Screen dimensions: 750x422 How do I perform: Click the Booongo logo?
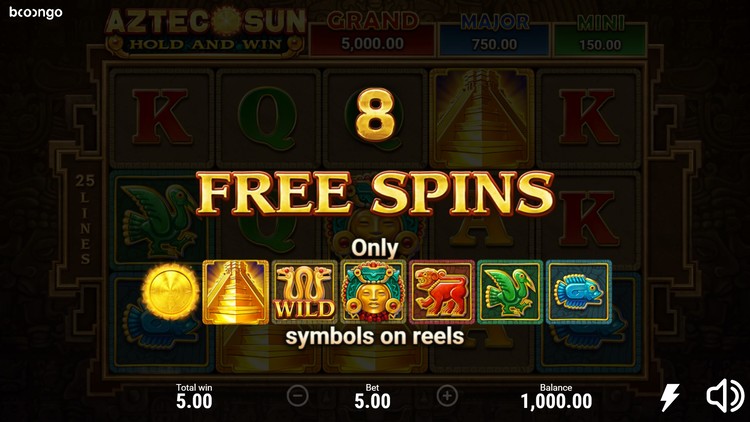click(36, 12)
